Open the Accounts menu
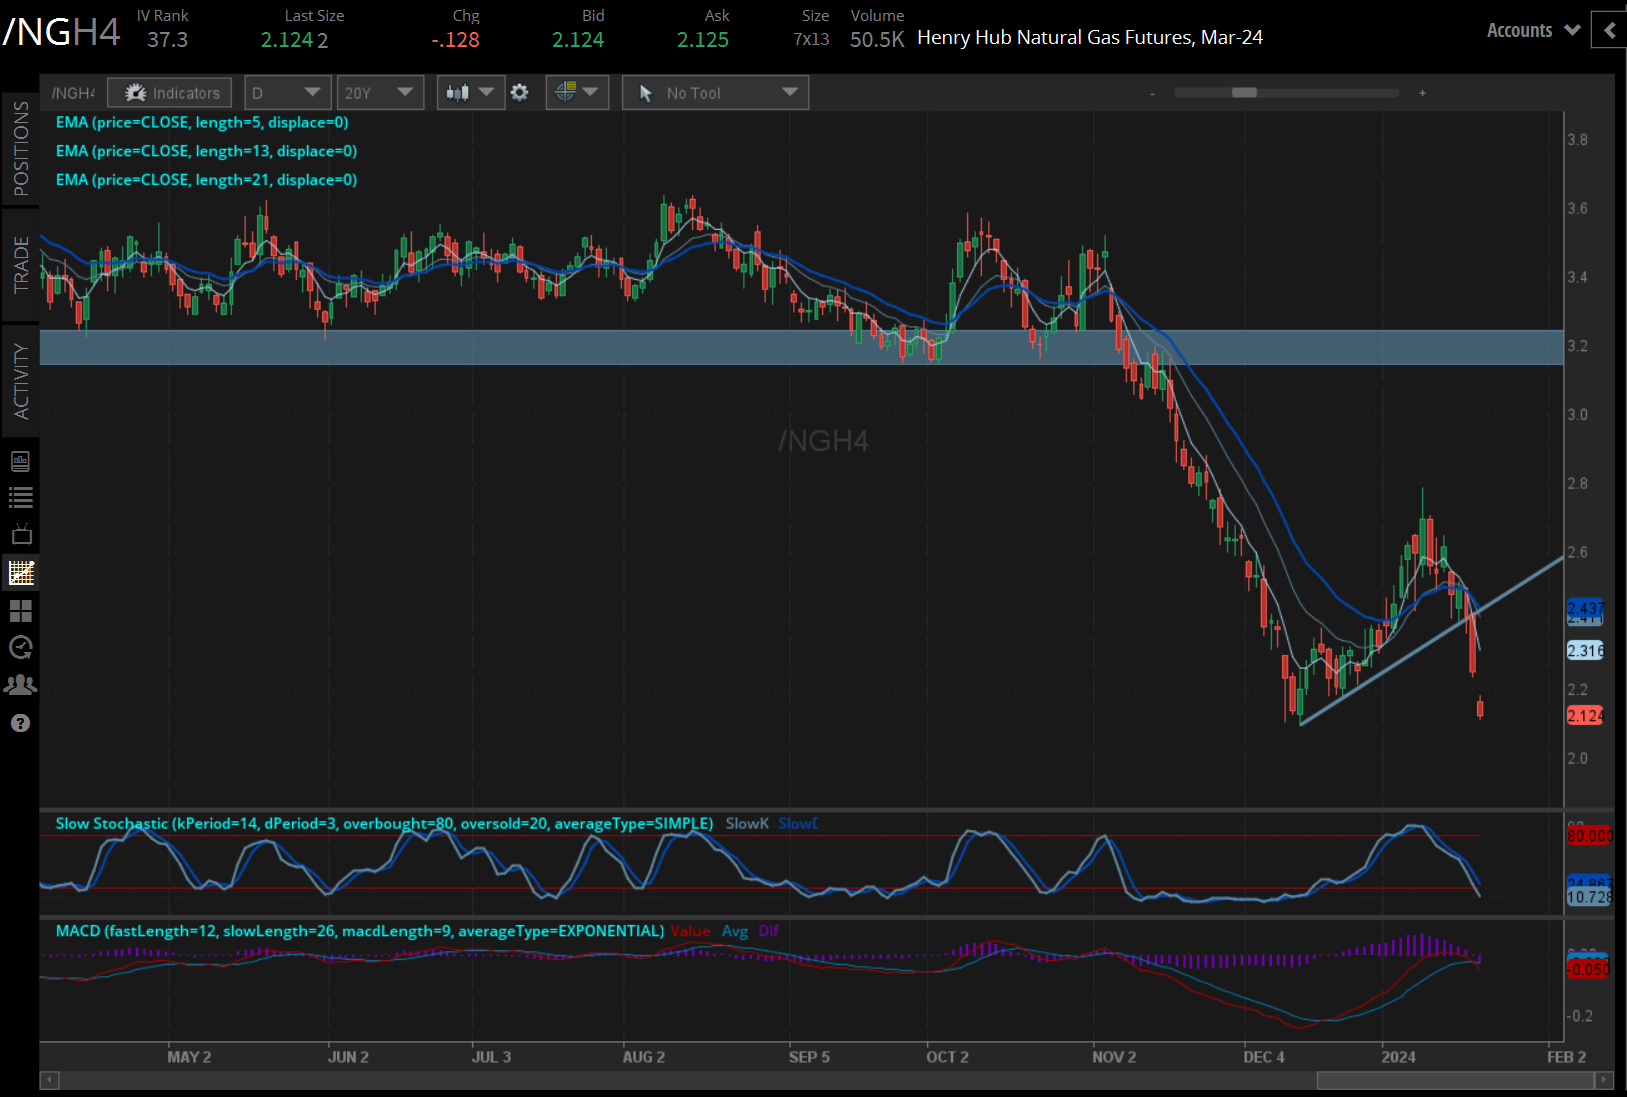This screenshot has width=1627, height=1097. click(x=1532, y=30)
